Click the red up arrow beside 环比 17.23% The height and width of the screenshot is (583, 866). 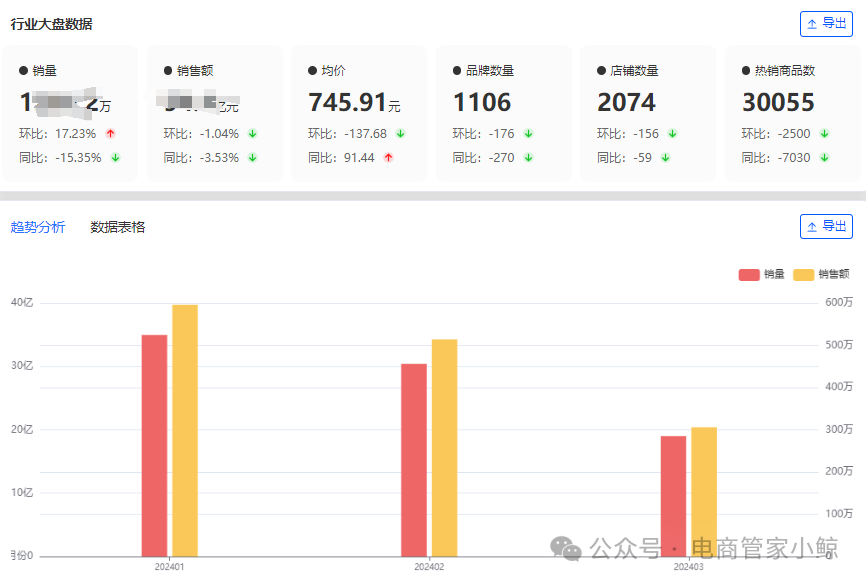(x=110, y=134)
